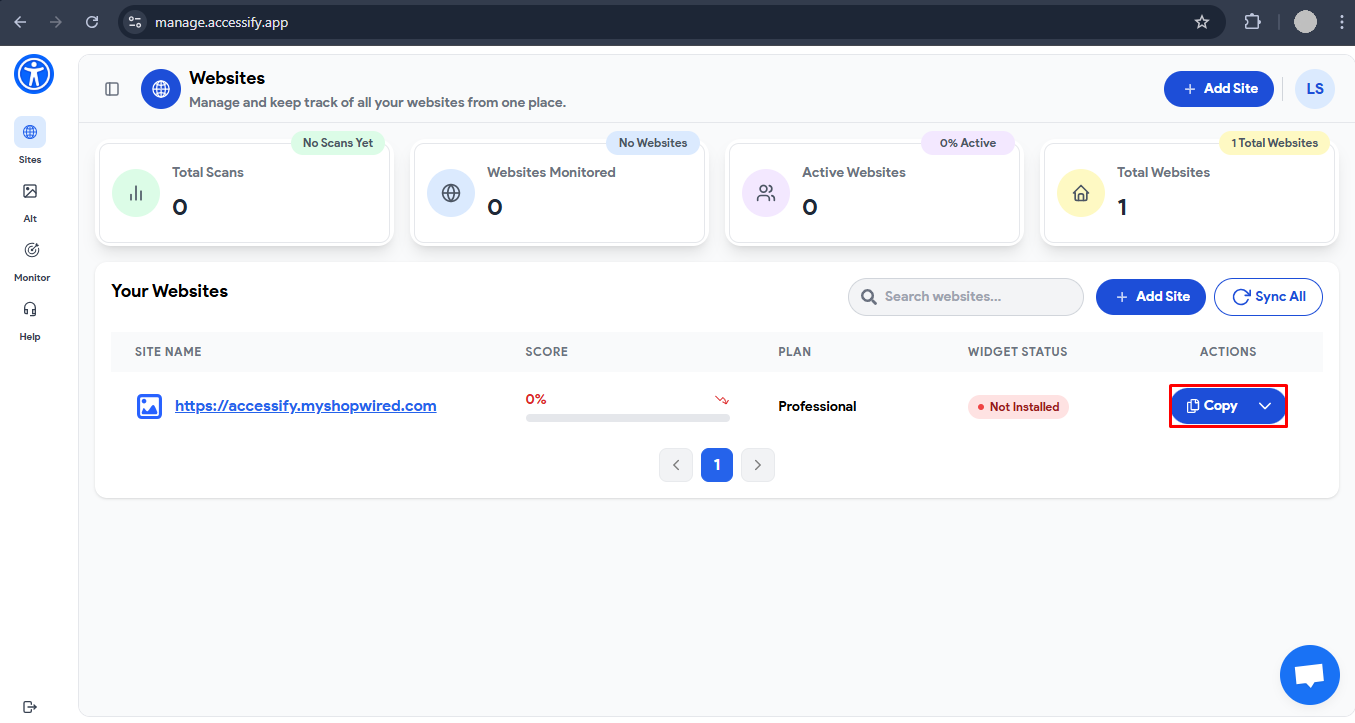Select the Monitor icon in the sidebar

tap(29, 251)
